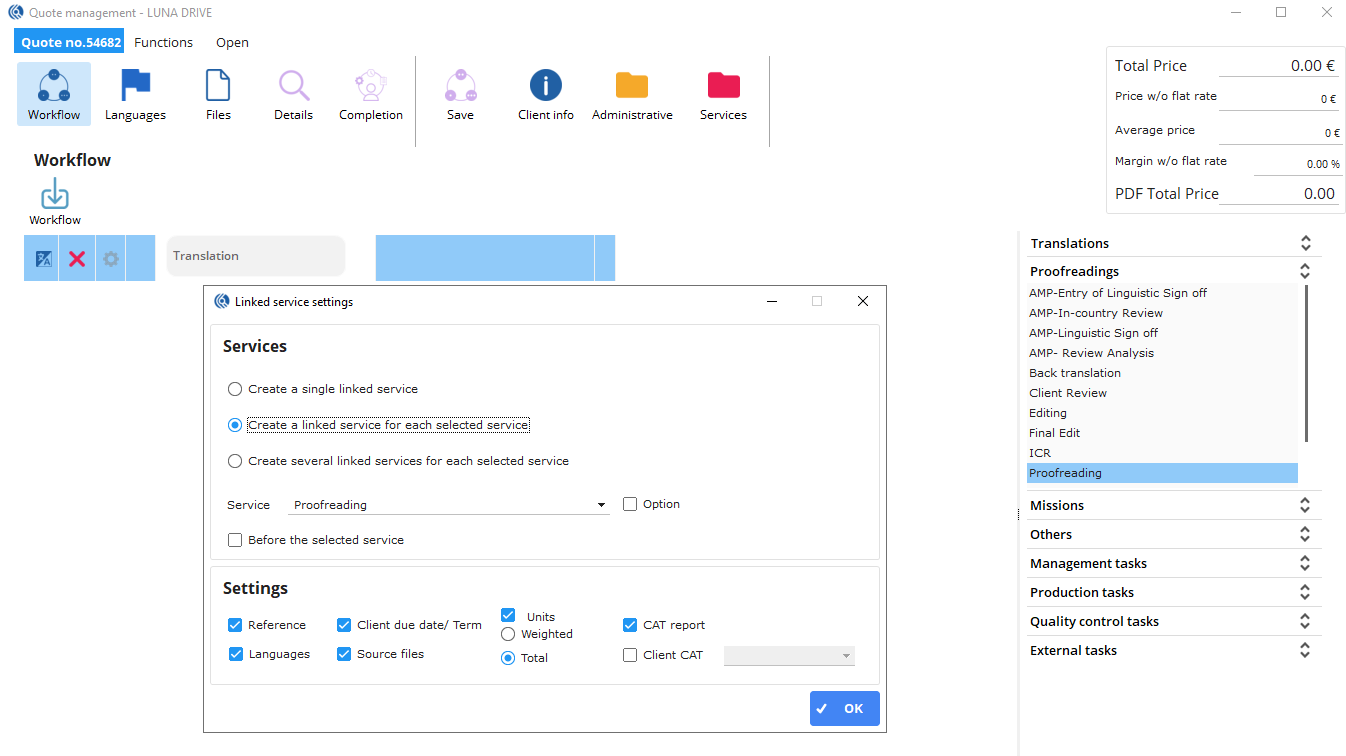Open the Service dropdown showing Proofreading
The width and height of the screenshot is (1346, 756).
448,505
